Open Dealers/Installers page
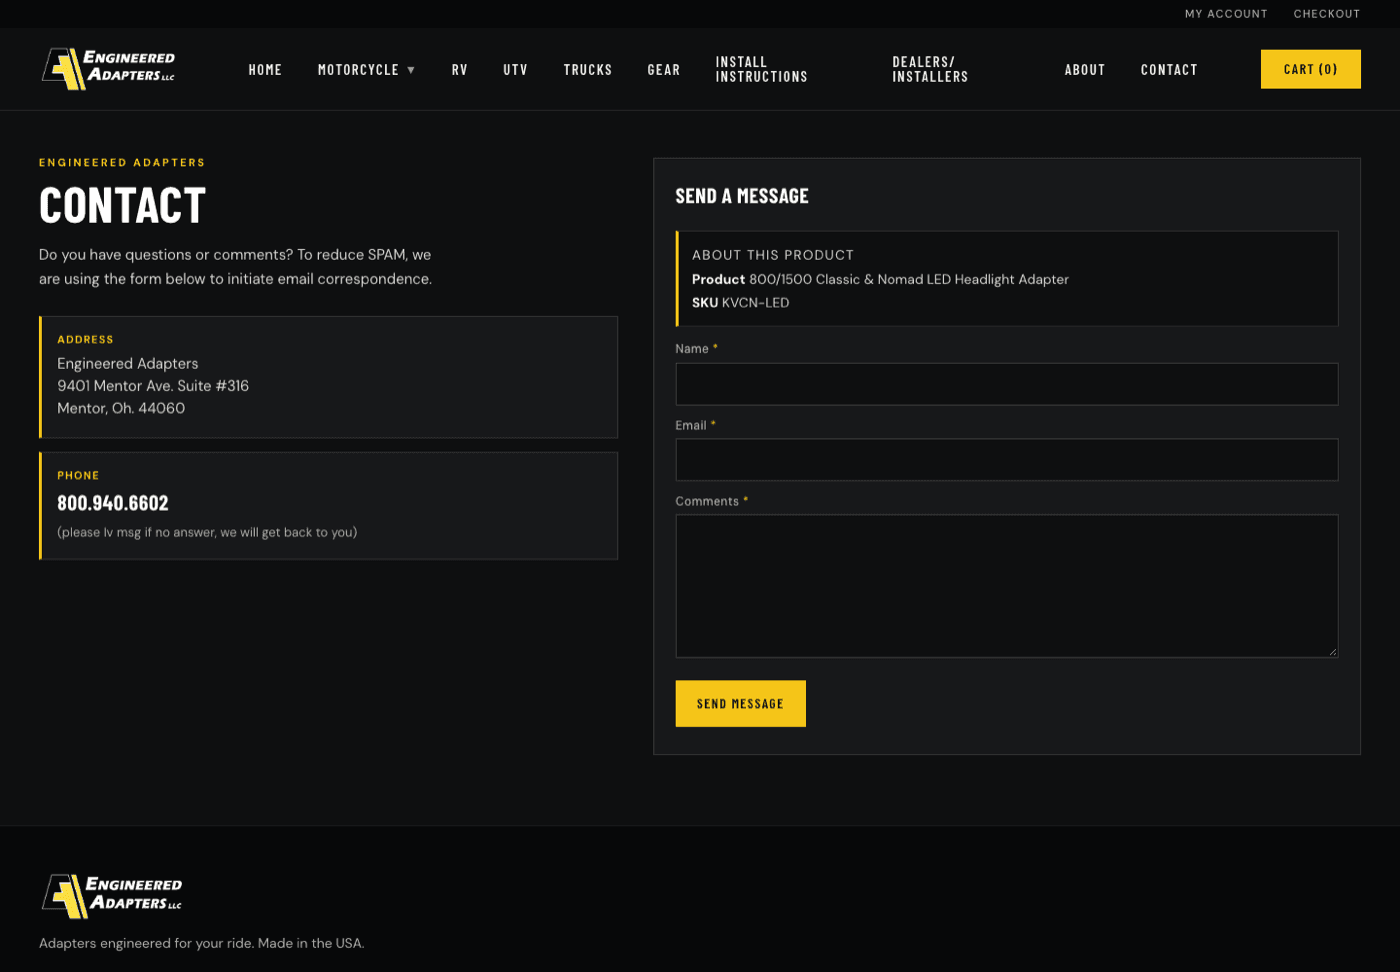Viewport: 1400px width, 972px height. (x=930, y=69)
